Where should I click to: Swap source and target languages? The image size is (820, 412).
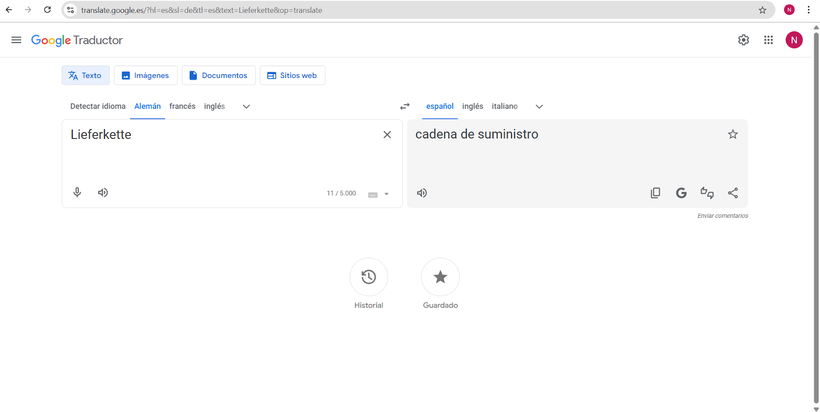(x=405, y=106)
